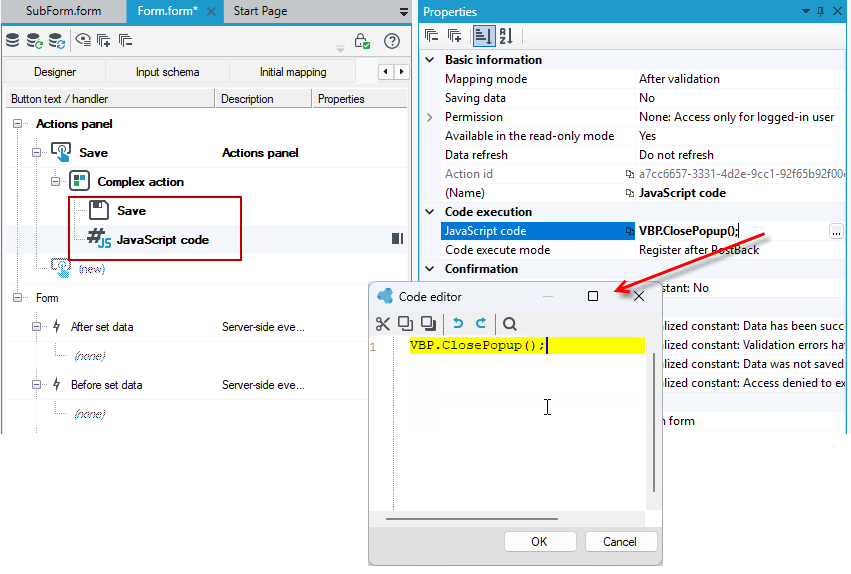Screen dimensions: 851x574
Task: Click the vertical scrollbar in Code editor
Action: pyautogui.click(x=653, y=422)
